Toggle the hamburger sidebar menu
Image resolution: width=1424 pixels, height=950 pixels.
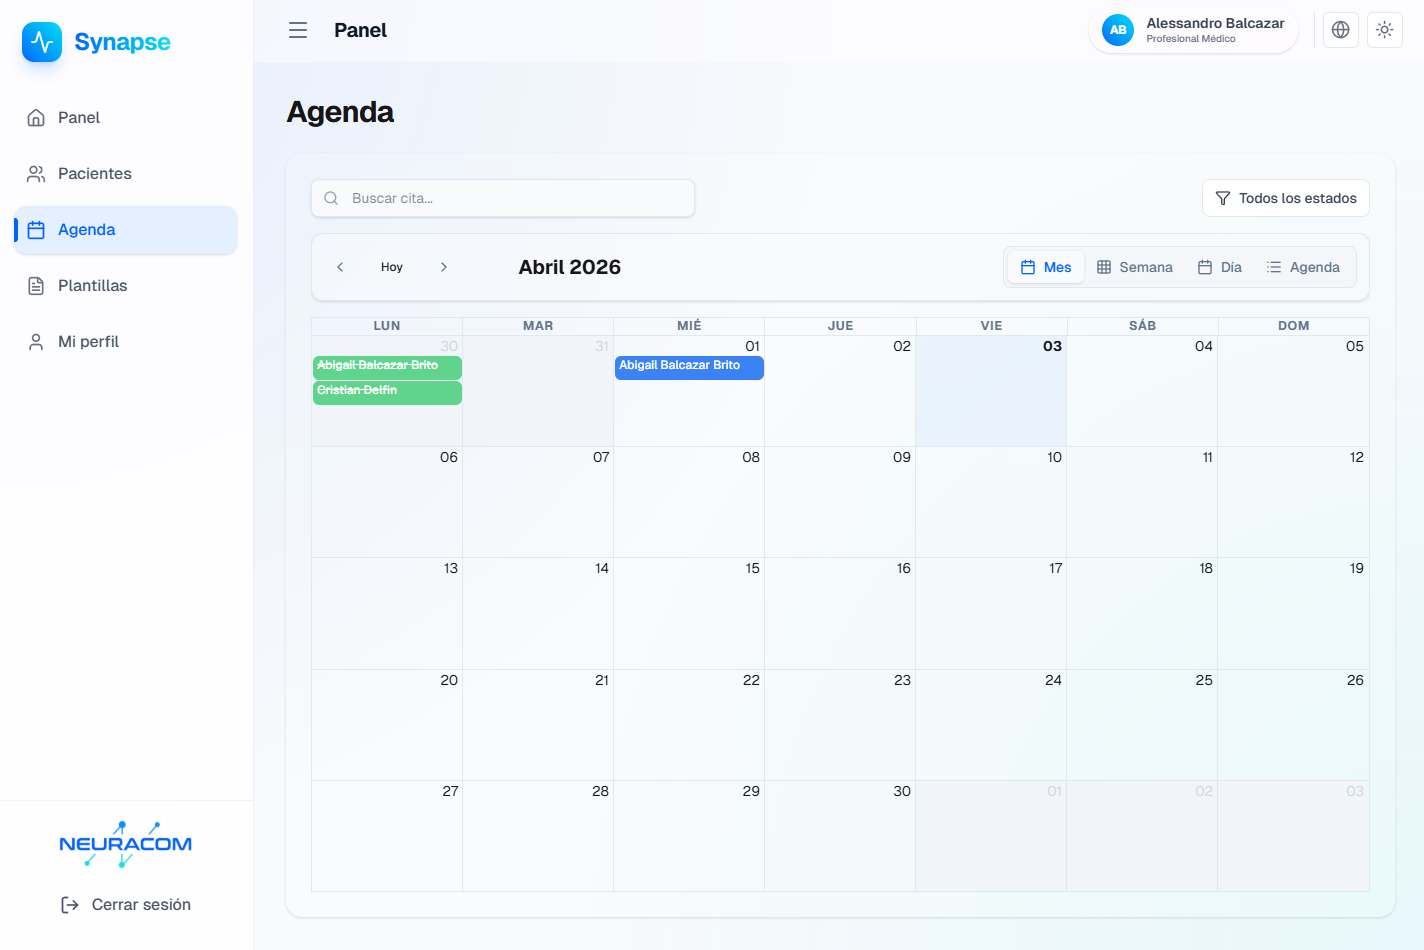click(x=298, y=30)
